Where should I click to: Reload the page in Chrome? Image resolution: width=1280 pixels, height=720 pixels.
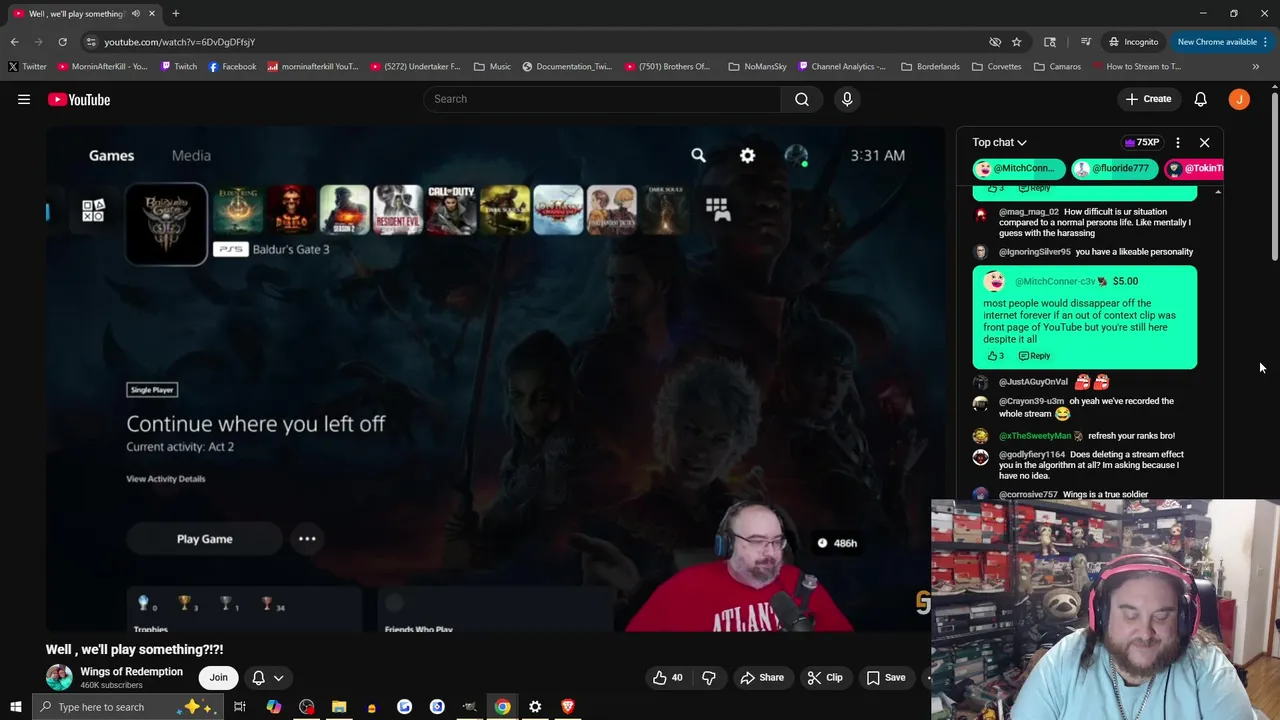pyautogui.click(x=62, y=42)
